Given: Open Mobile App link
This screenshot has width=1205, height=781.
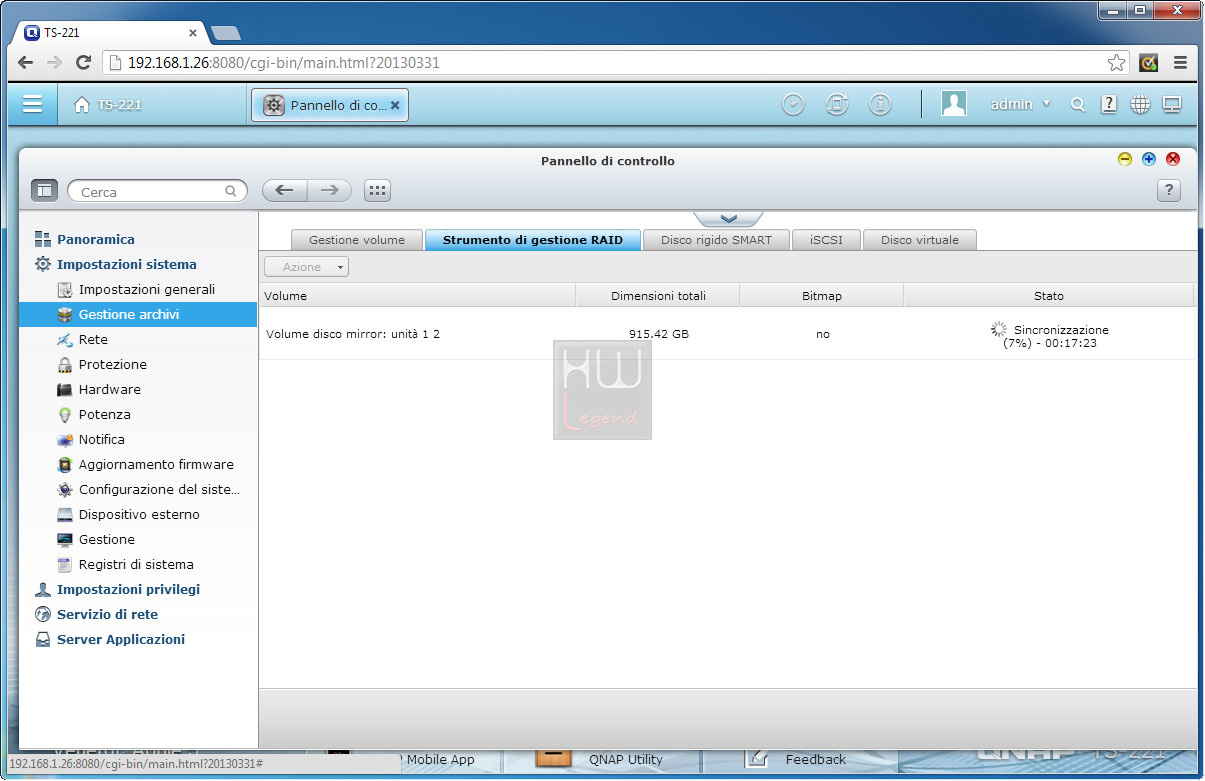Looking at the screenshot, I should pos(440,760).
